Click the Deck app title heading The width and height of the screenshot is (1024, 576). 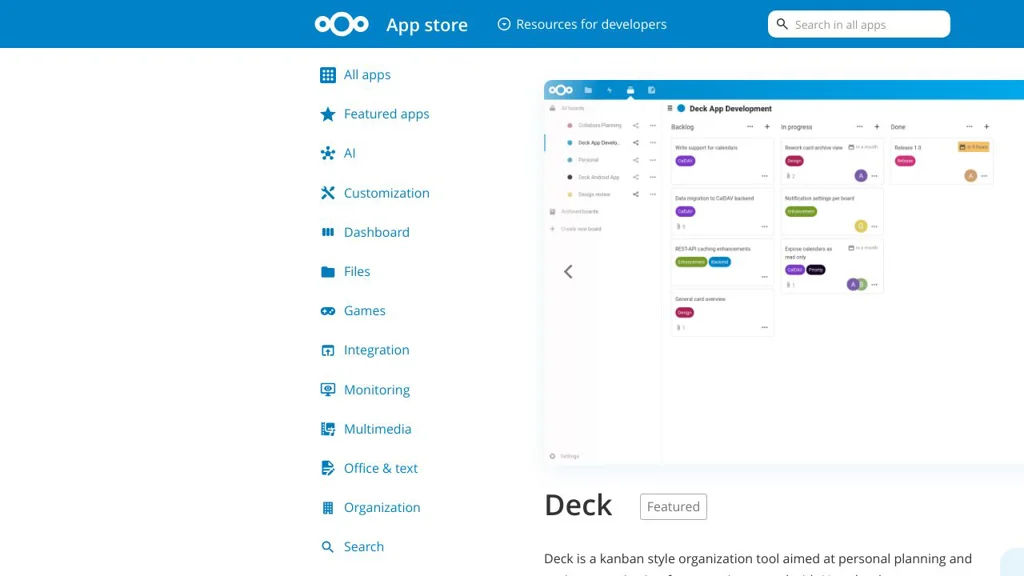(x=578, y=505)
